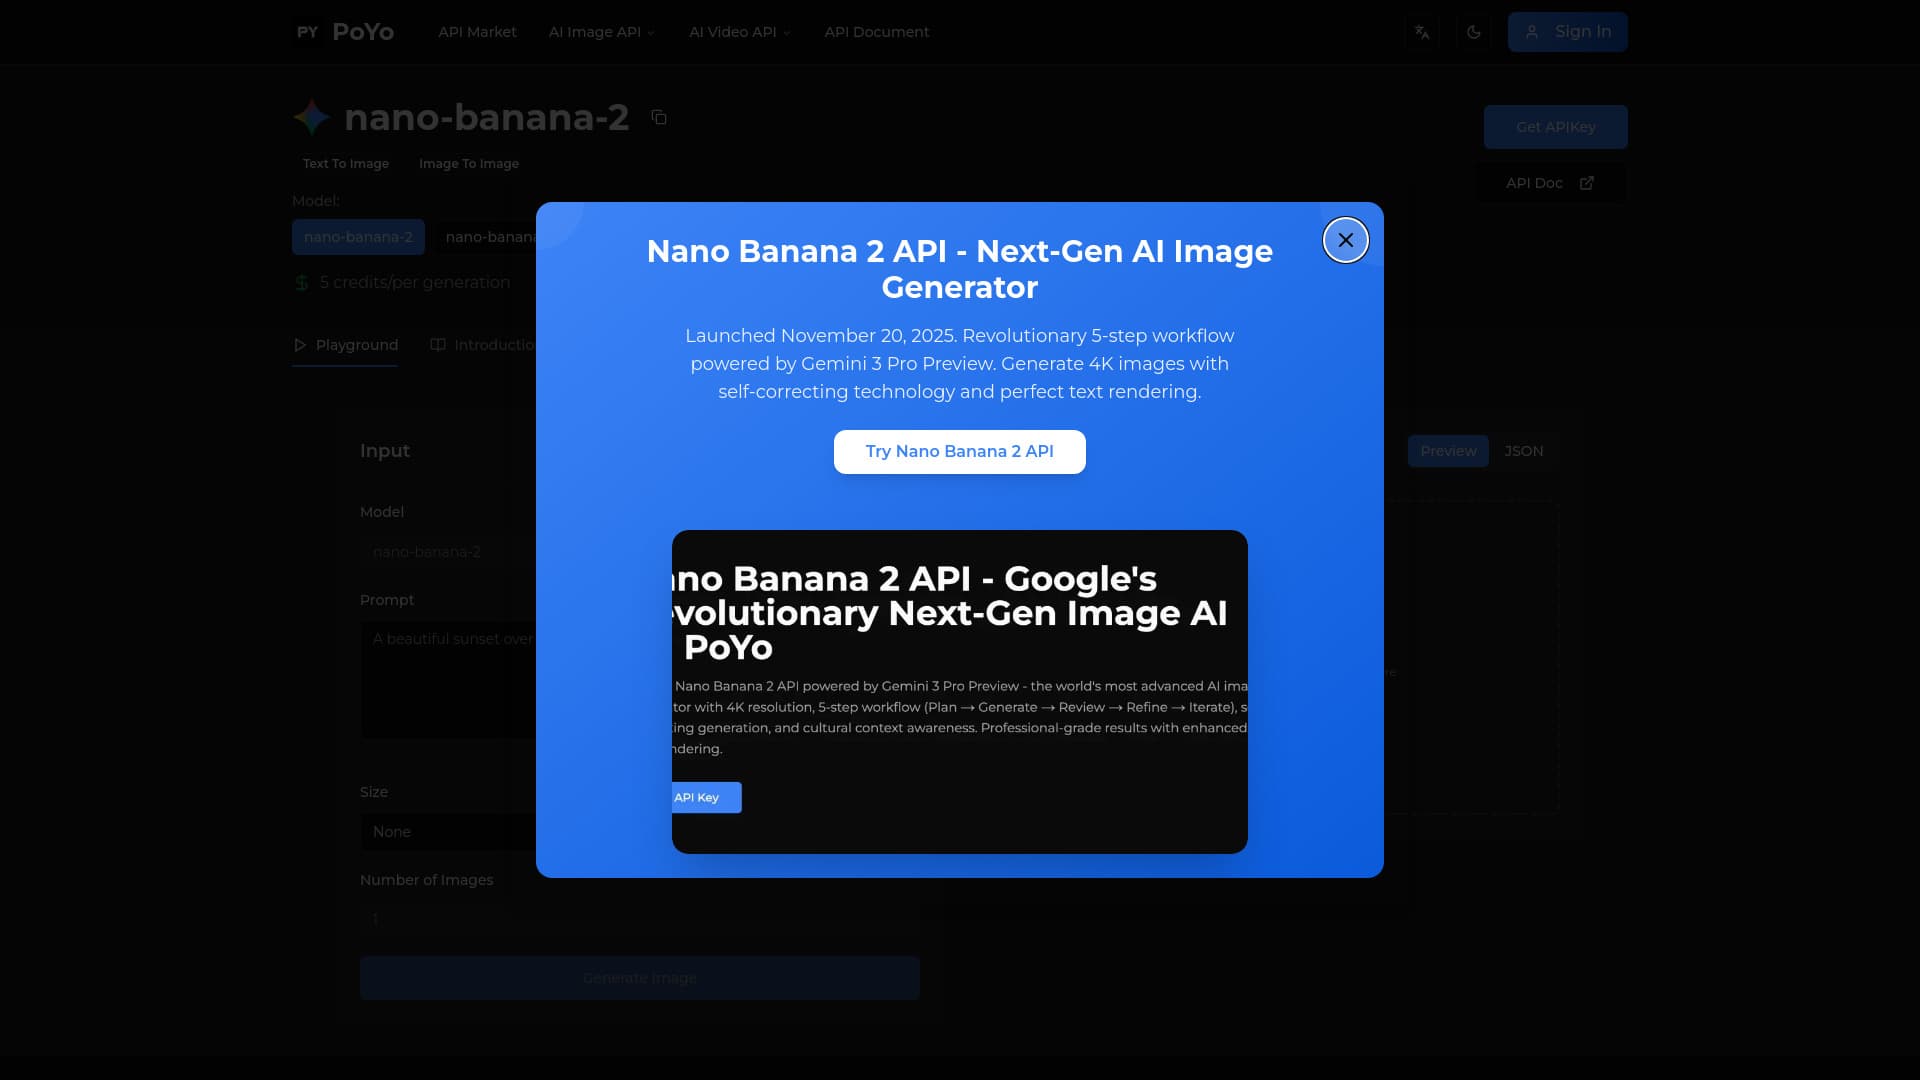Click the Try Nano Banana 2 API button

coord(959,451)
